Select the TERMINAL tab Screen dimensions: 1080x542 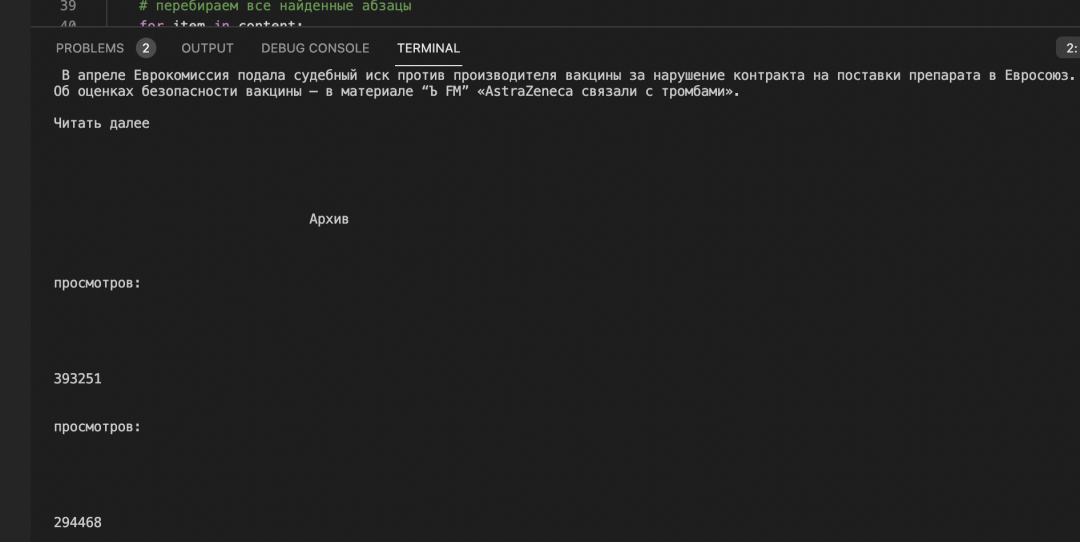click(428, 48)
